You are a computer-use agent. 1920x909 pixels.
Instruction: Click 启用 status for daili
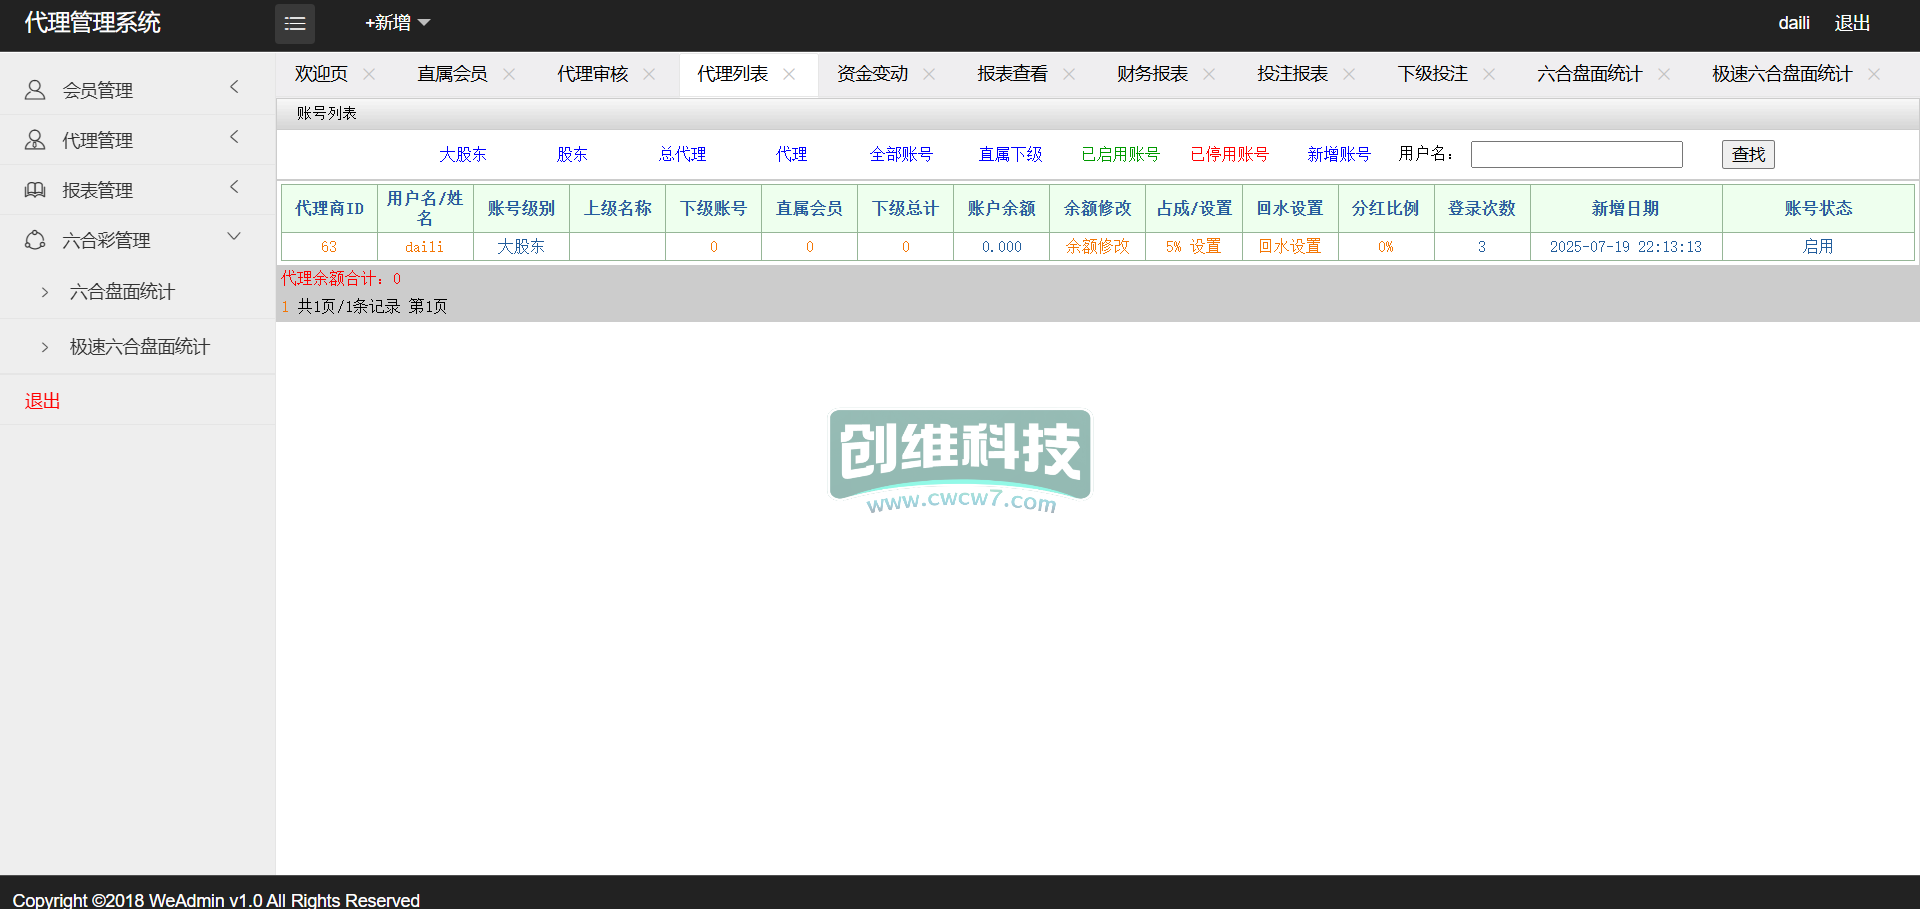coord(1818,246)
